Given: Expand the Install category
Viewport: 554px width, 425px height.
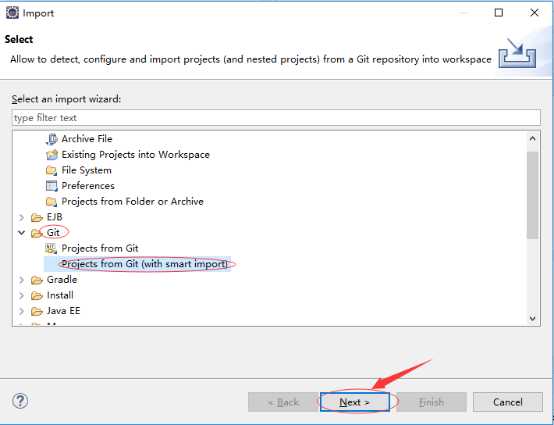Looking at the screenshot, I should tap(22, 295).
